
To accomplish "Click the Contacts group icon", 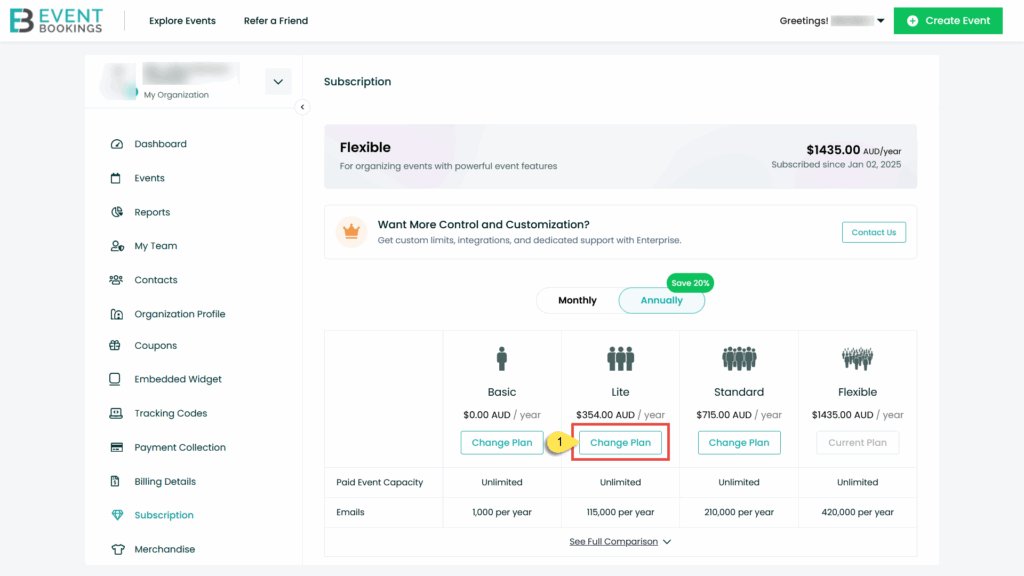I will click(116, 280).
